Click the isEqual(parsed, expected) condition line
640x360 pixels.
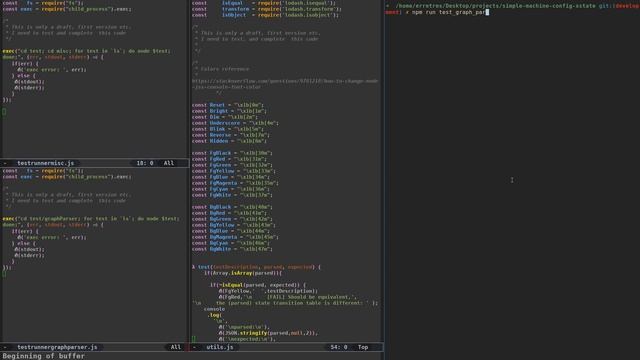tap(258, 285)
